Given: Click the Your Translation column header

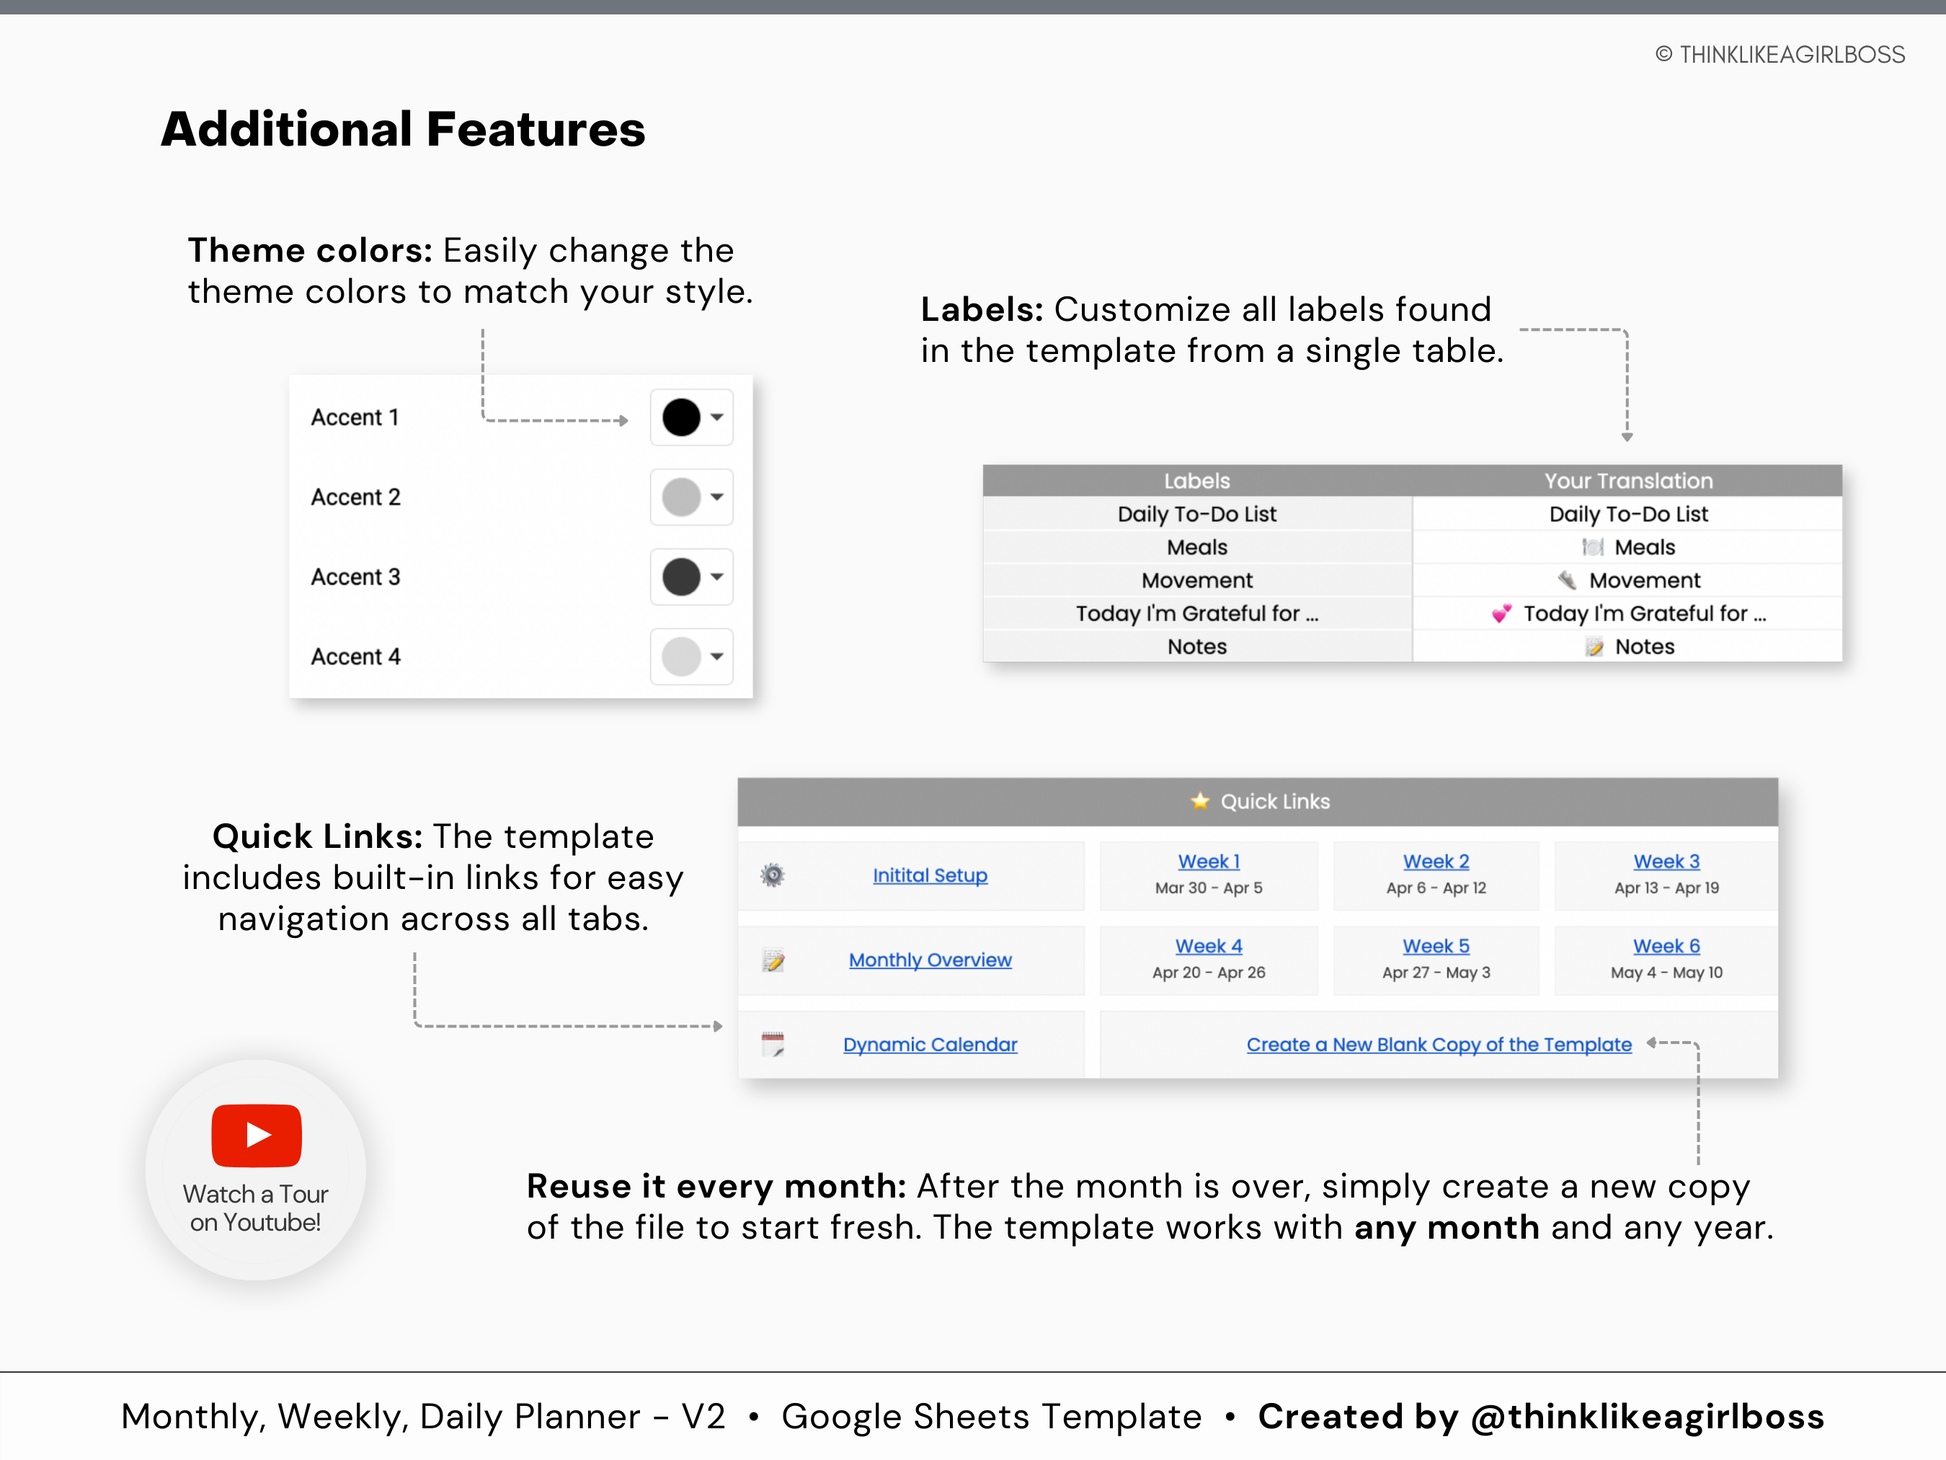Looking at the screenshot, I should (1627, 481).
